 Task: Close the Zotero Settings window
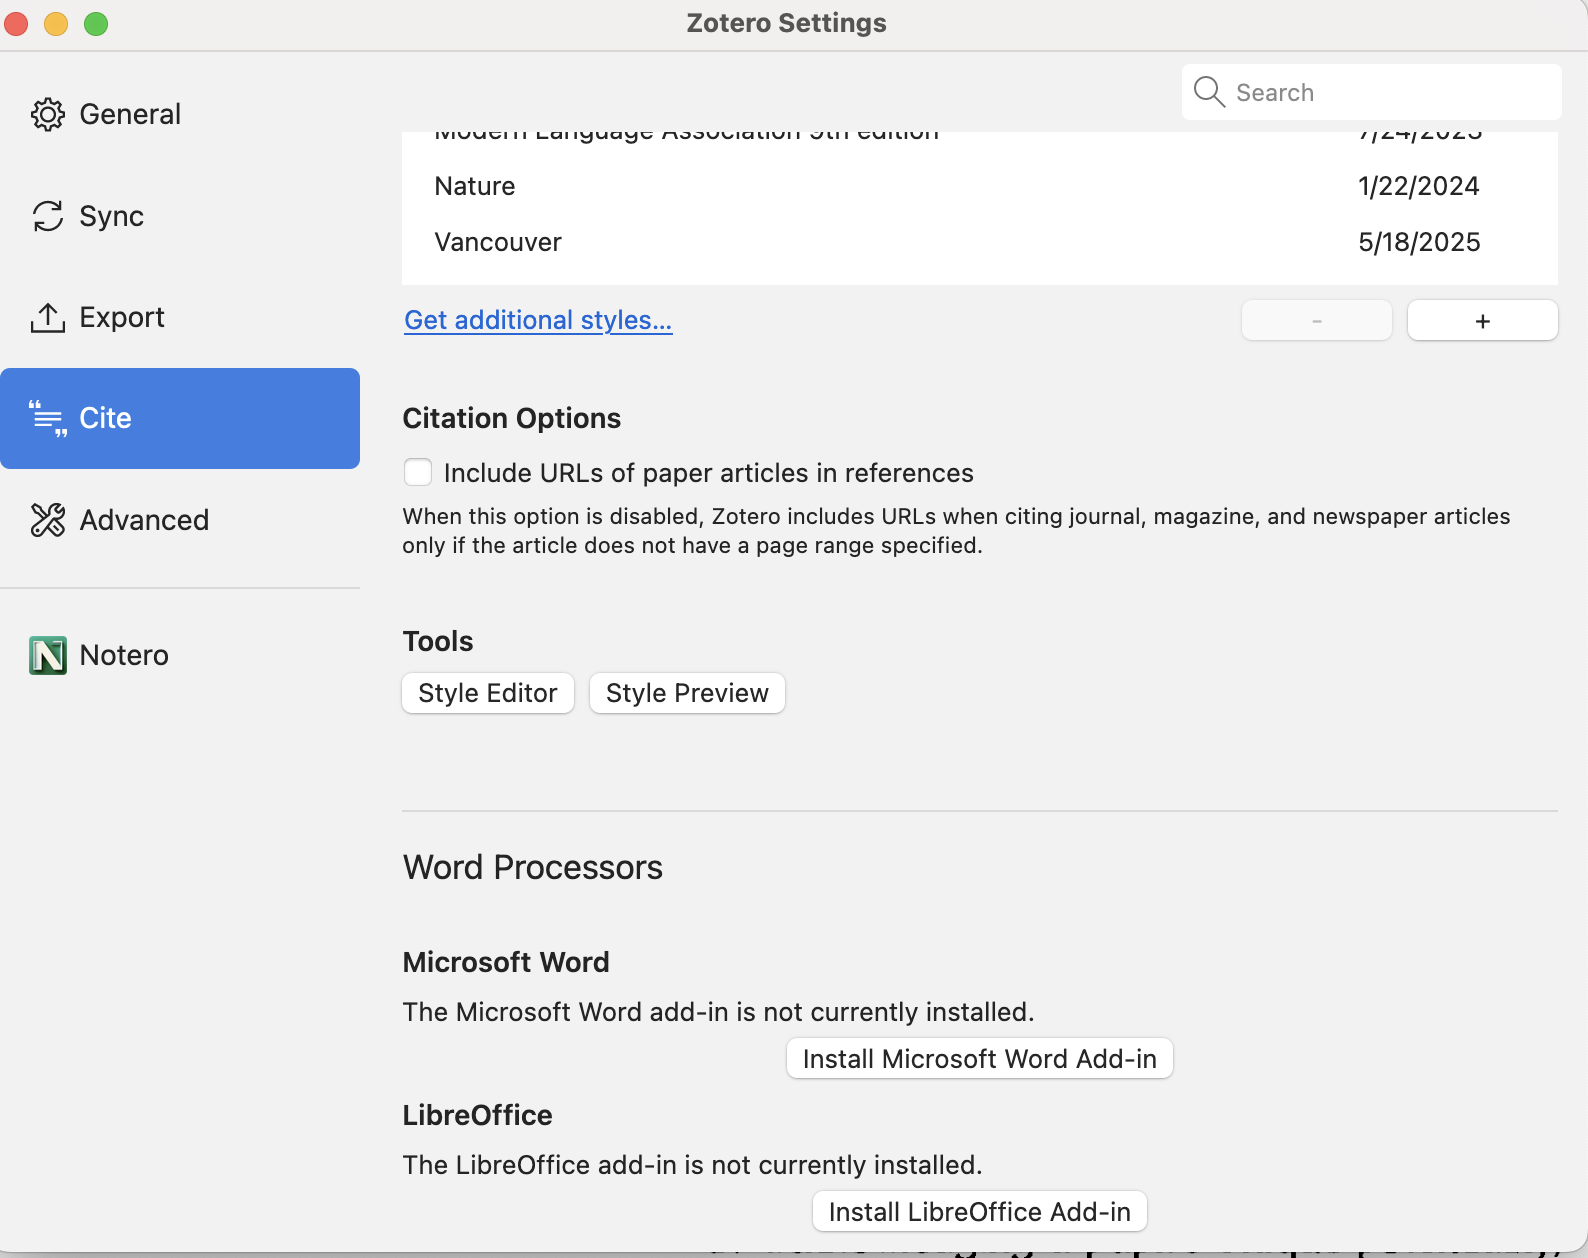[x=16, y=23]
